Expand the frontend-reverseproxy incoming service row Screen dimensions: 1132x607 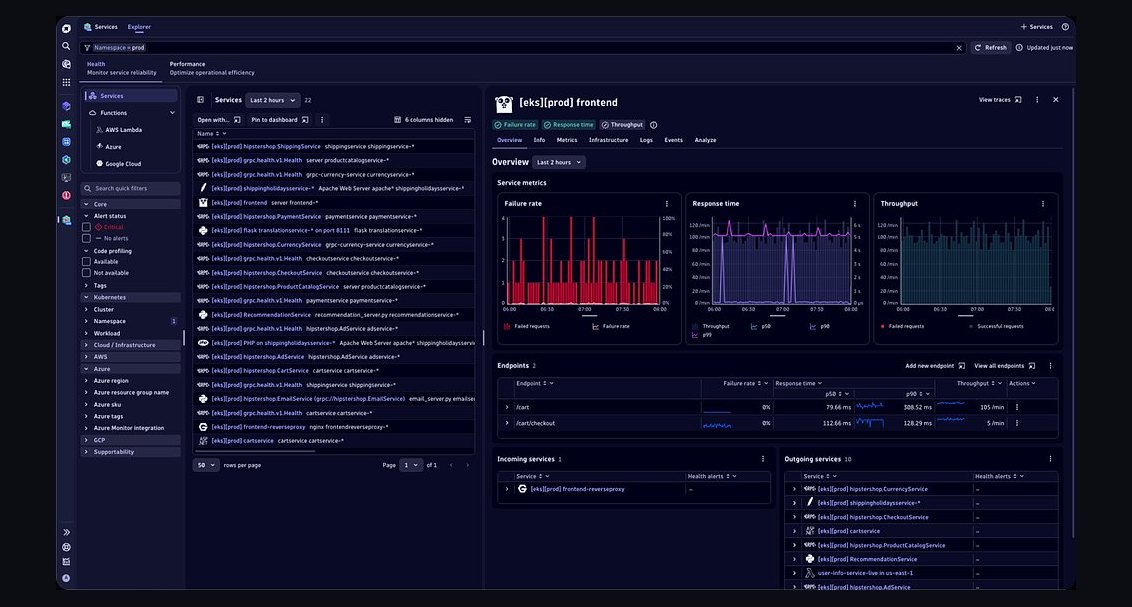507,489
